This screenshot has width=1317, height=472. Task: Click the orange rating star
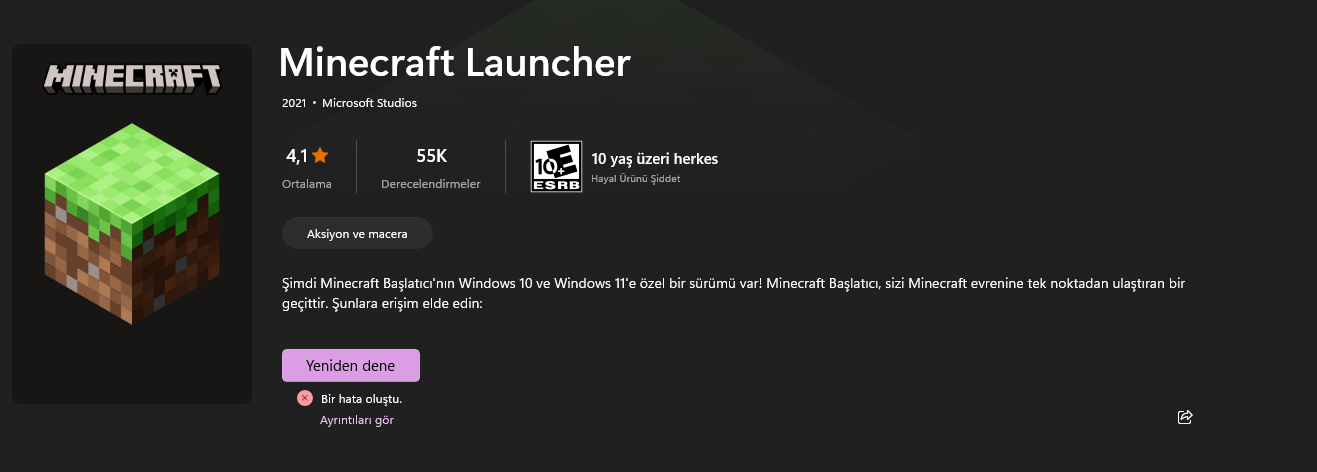(x=320, y=155)
